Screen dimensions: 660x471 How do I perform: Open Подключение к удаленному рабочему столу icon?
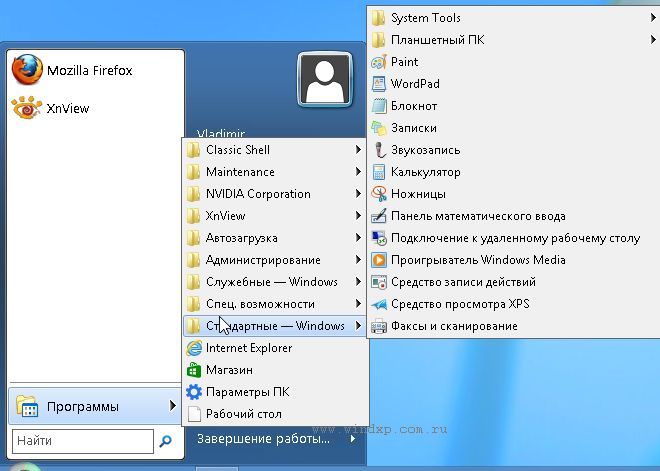(378, 238)
